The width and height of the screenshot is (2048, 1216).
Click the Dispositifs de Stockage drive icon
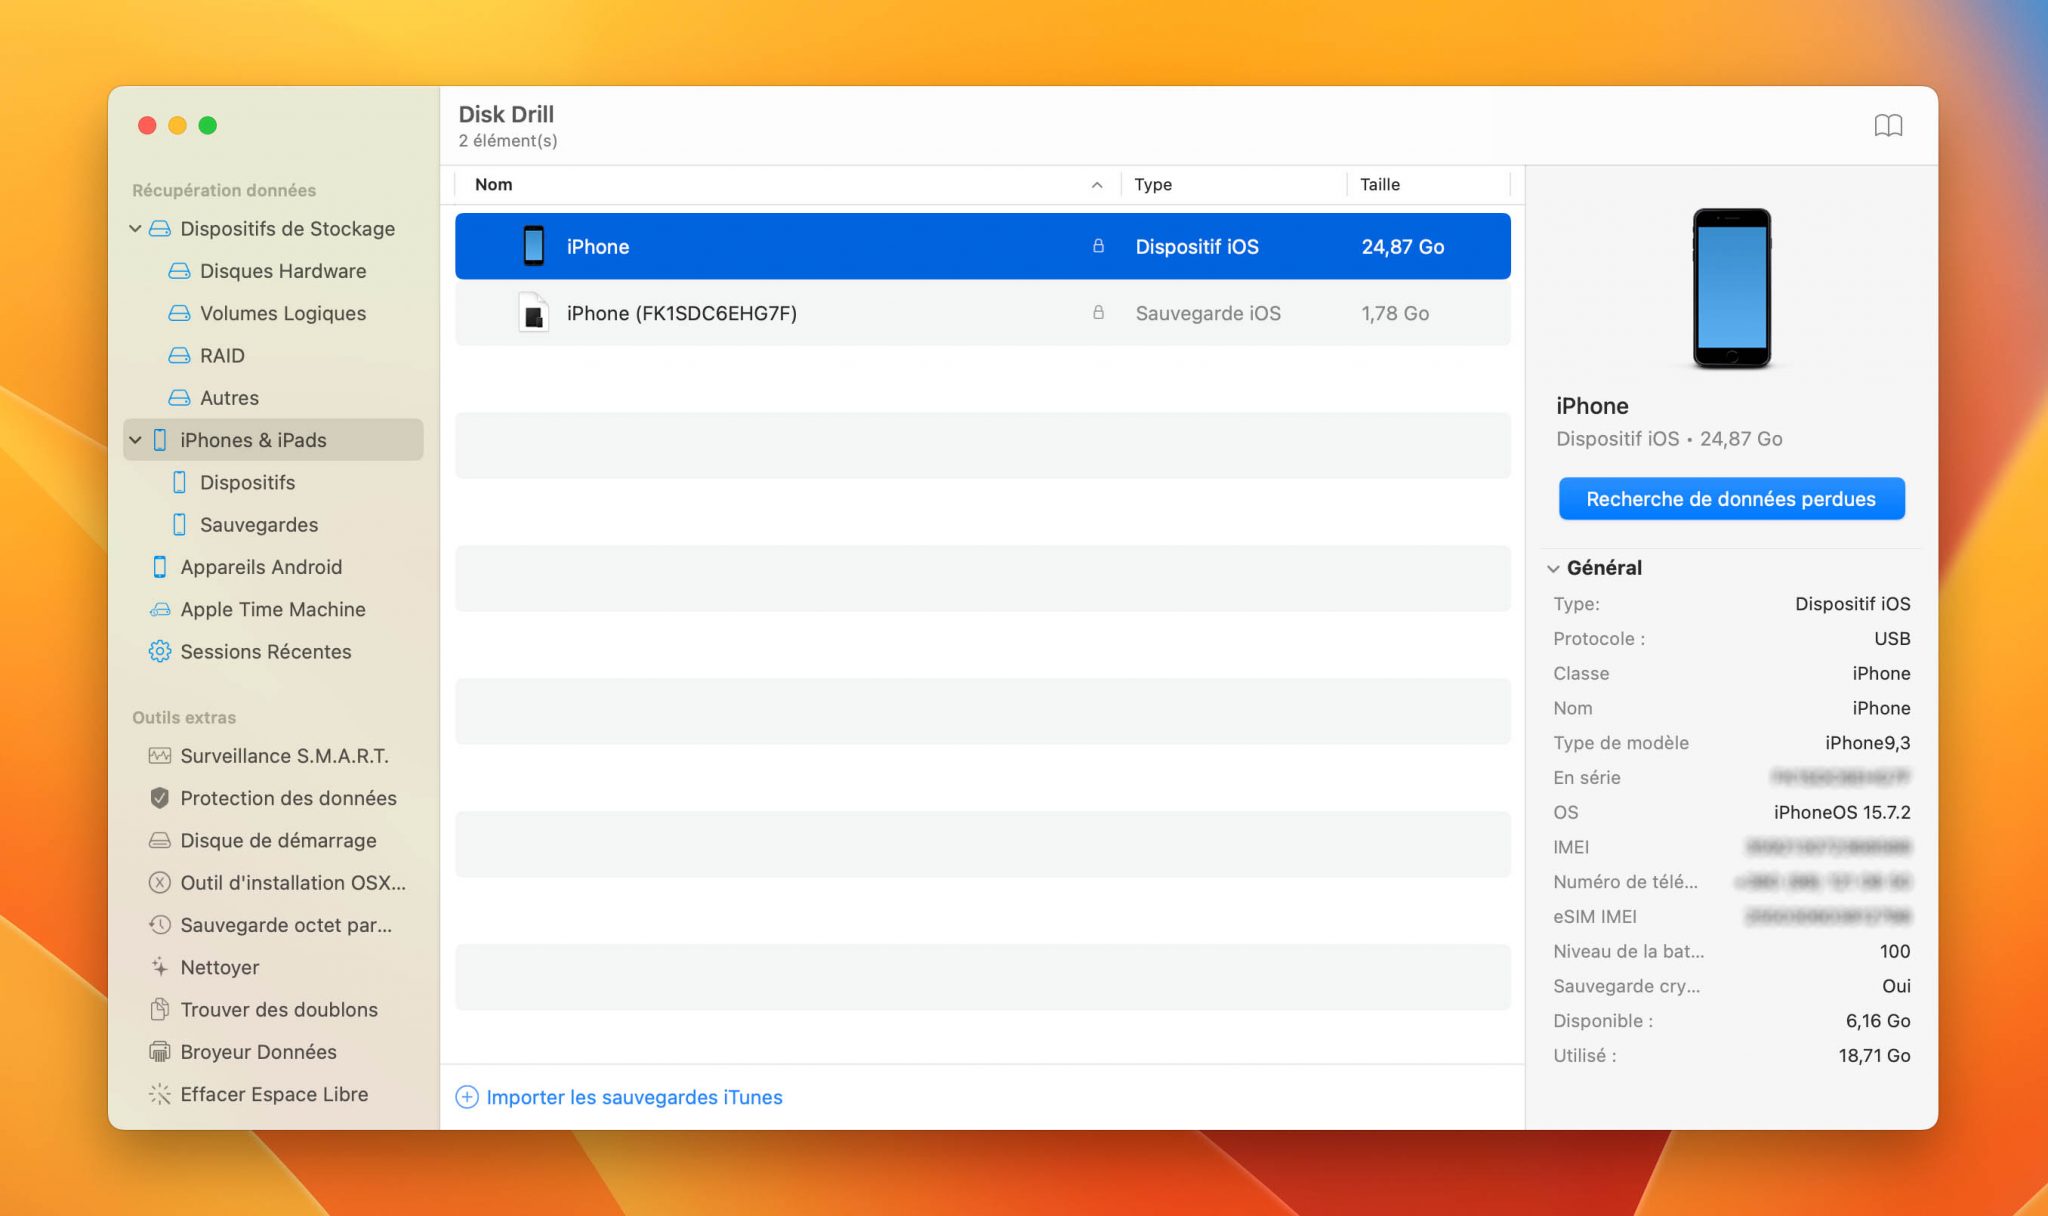pos(160,229)
